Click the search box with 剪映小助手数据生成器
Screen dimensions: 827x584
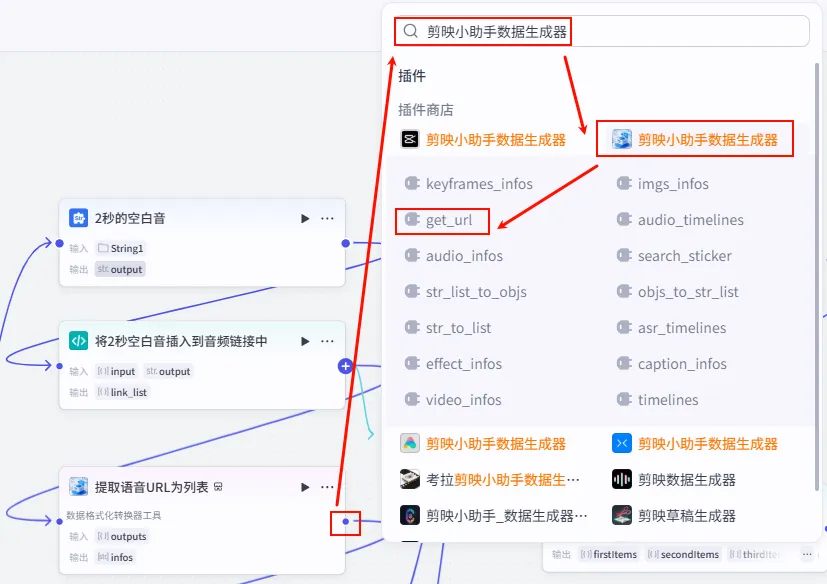602,31
